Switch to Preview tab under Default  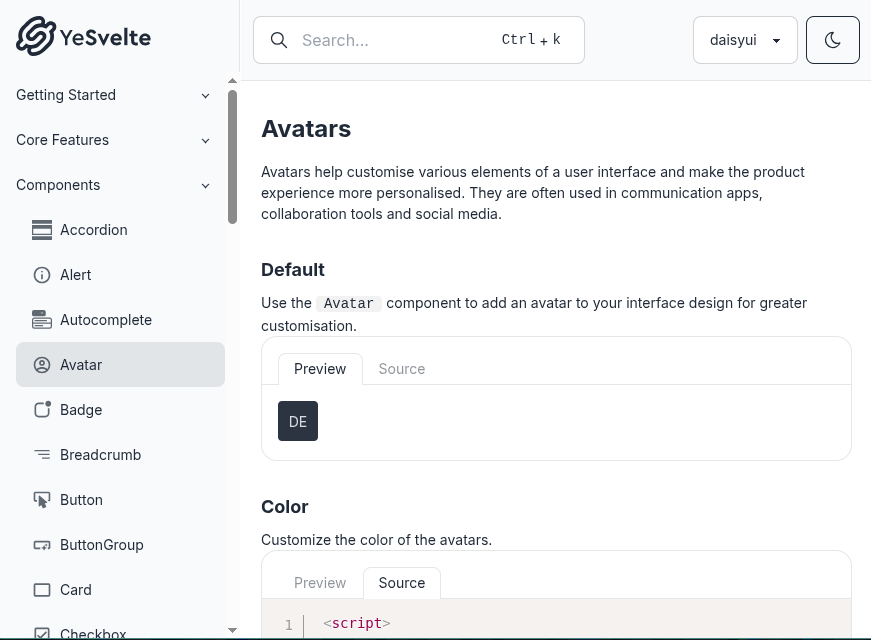pos(320,369)
